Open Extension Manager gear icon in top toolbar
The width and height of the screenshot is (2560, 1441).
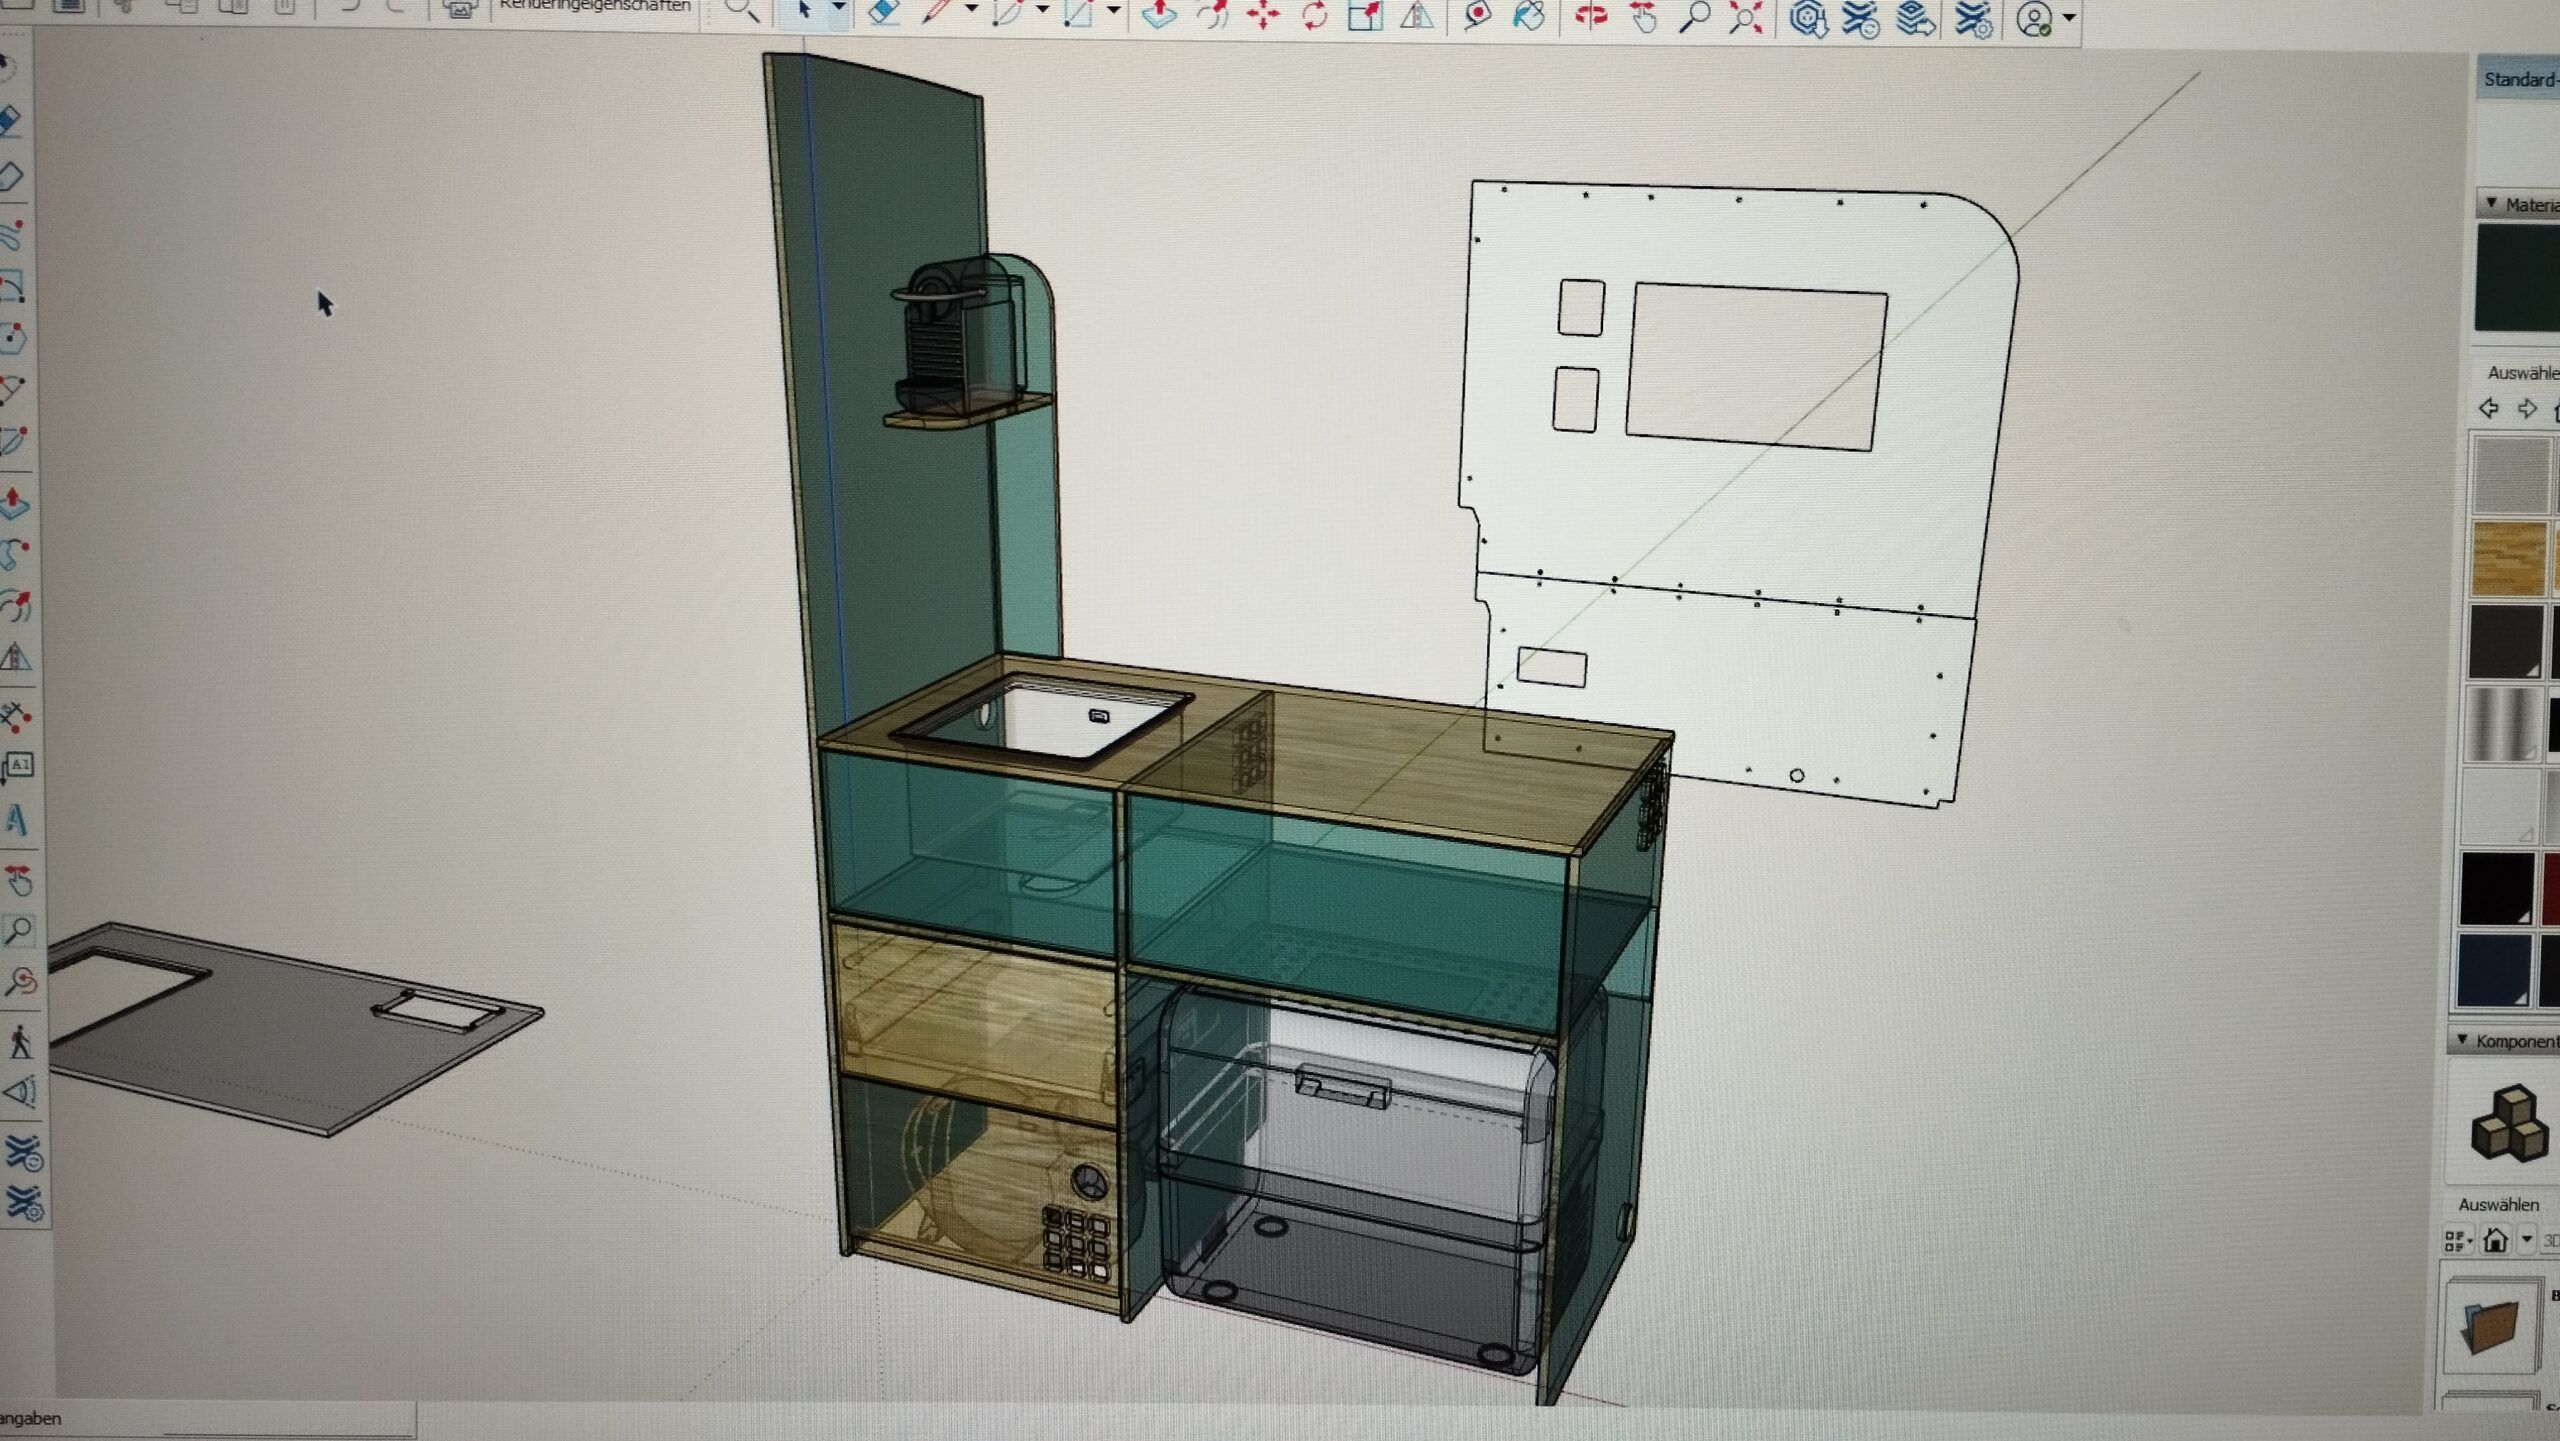[x=1973, y=19]
